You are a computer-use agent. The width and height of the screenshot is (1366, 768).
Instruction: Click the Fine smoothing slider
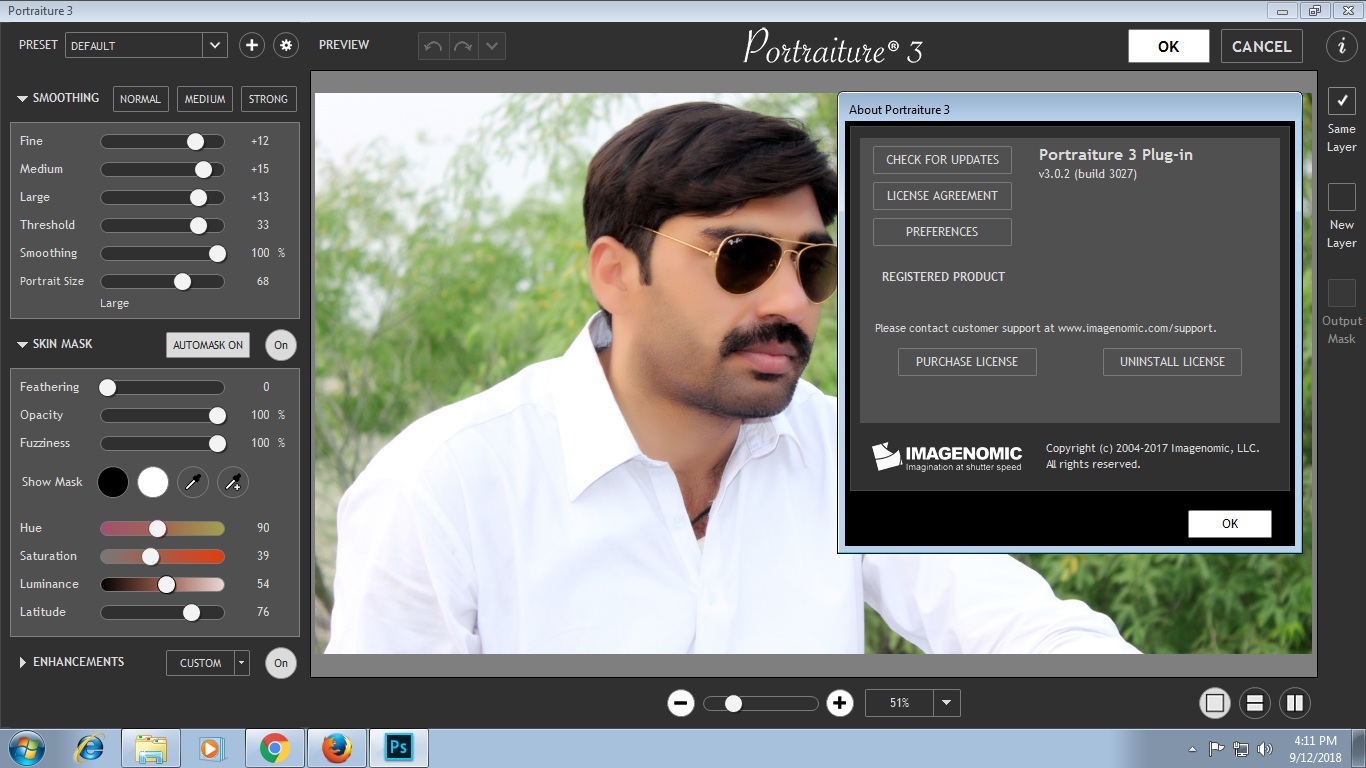click(x=162, y=142)
